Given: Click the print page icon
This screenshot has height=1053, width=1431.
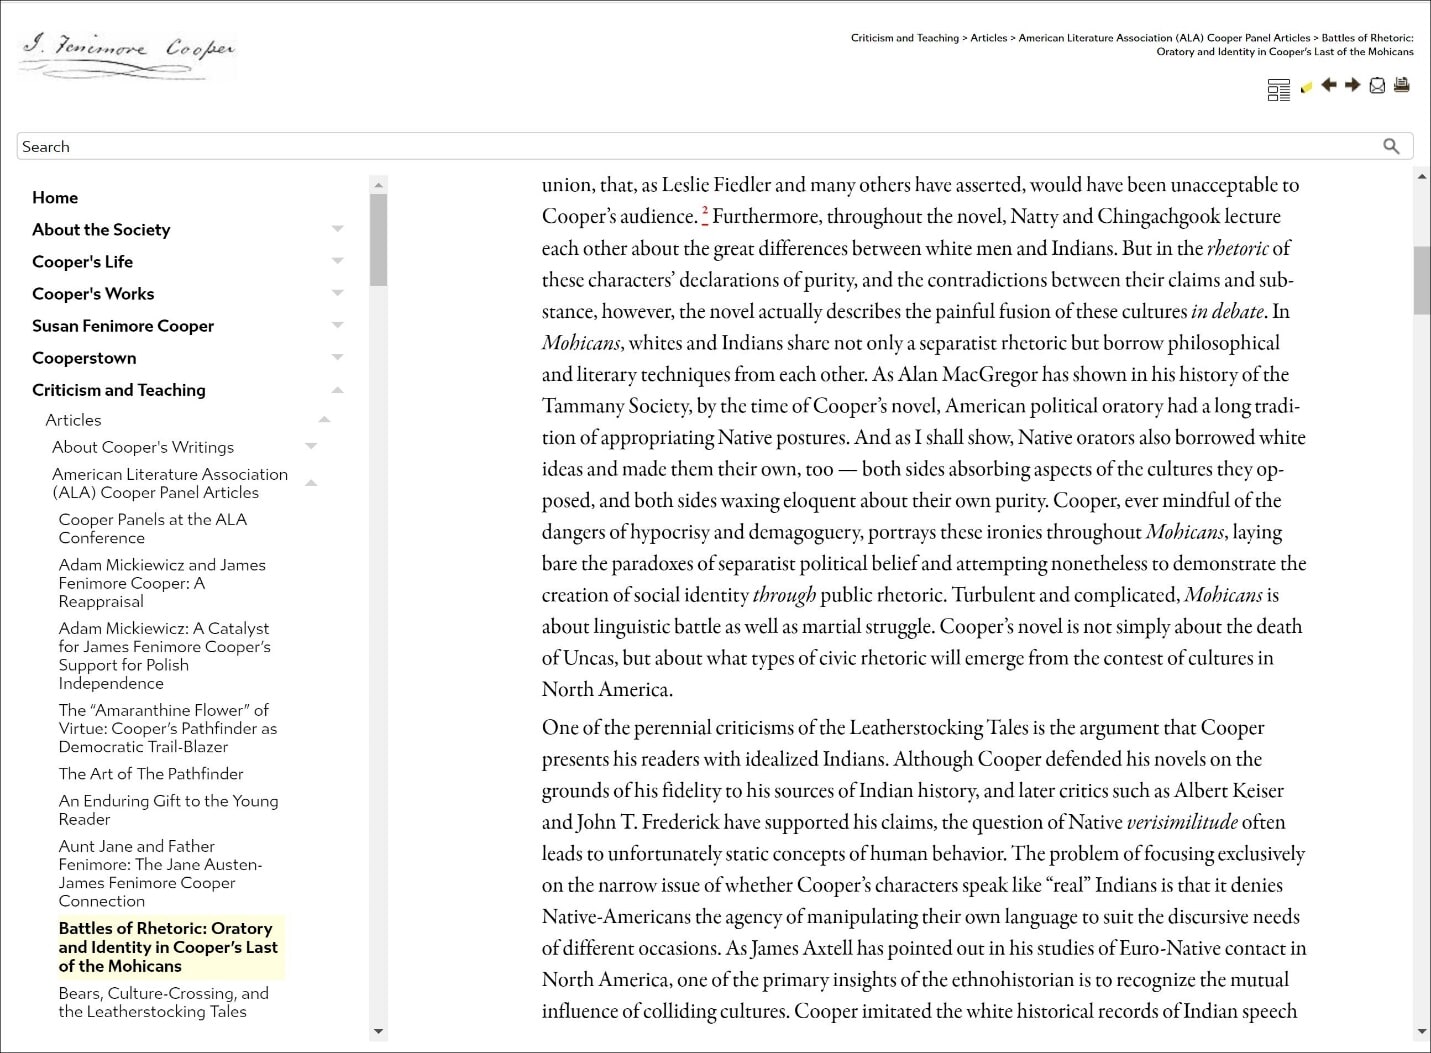Looking at the screenshot, I should (1402, 86).
